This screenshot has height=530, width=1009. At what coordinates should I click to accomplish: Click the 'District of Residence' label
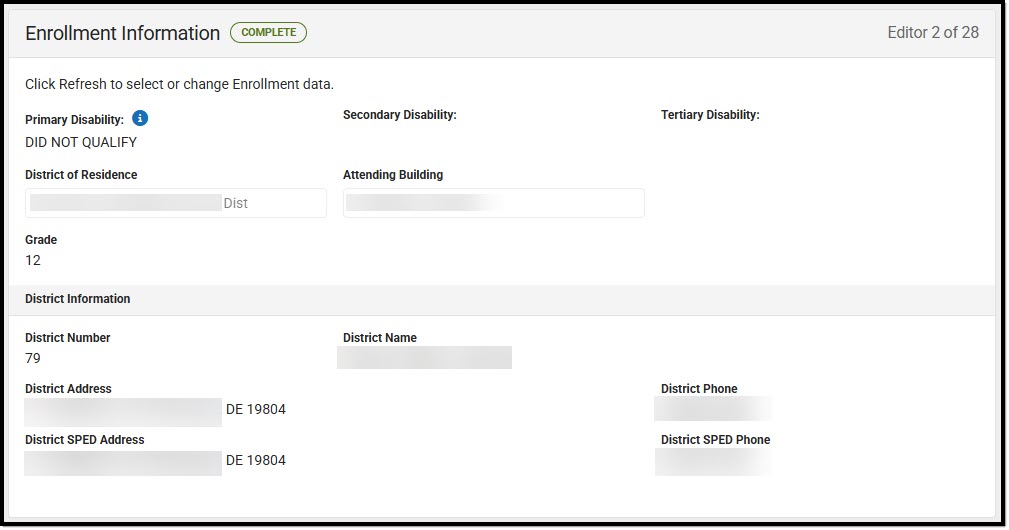click(x=81, y=175)
